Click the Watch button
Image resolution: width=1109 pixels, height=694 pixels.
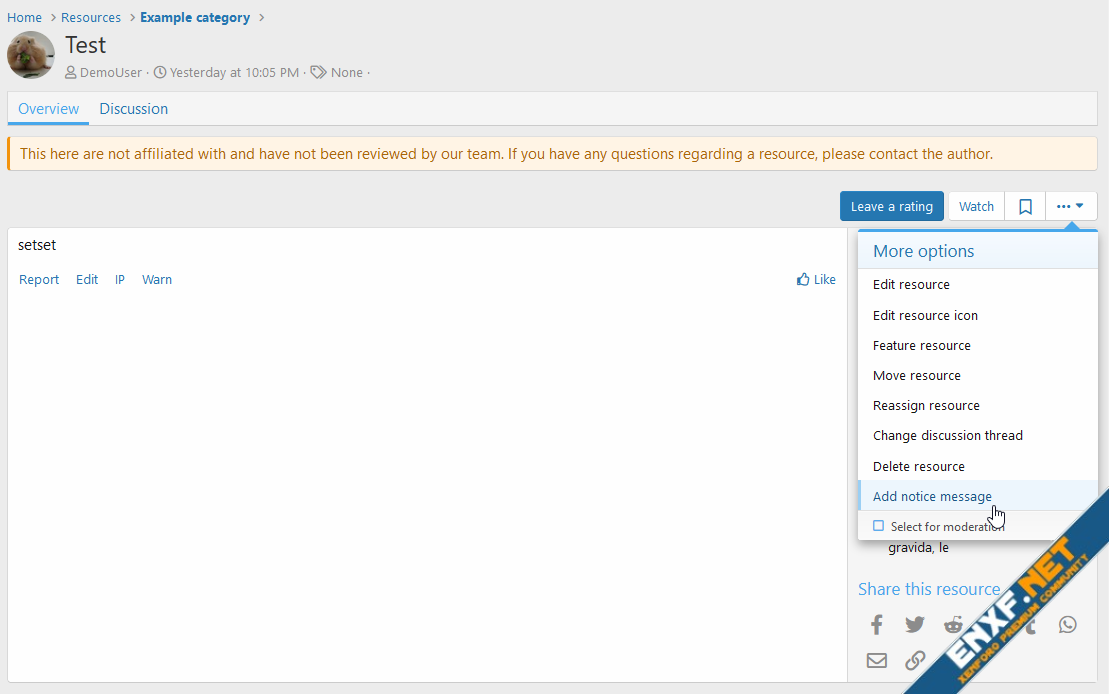point(976,206)
